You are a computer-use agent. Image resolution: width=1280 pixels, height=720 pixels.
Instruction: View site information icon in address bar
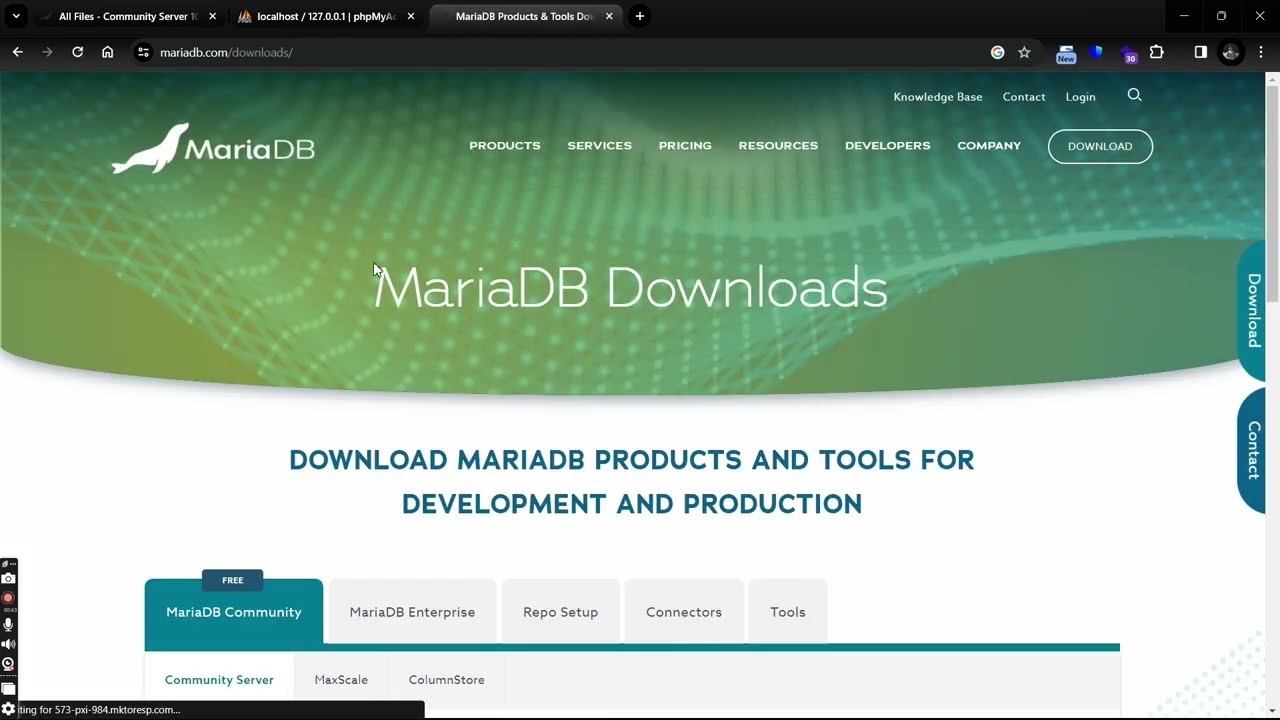[x=143, y=52]
